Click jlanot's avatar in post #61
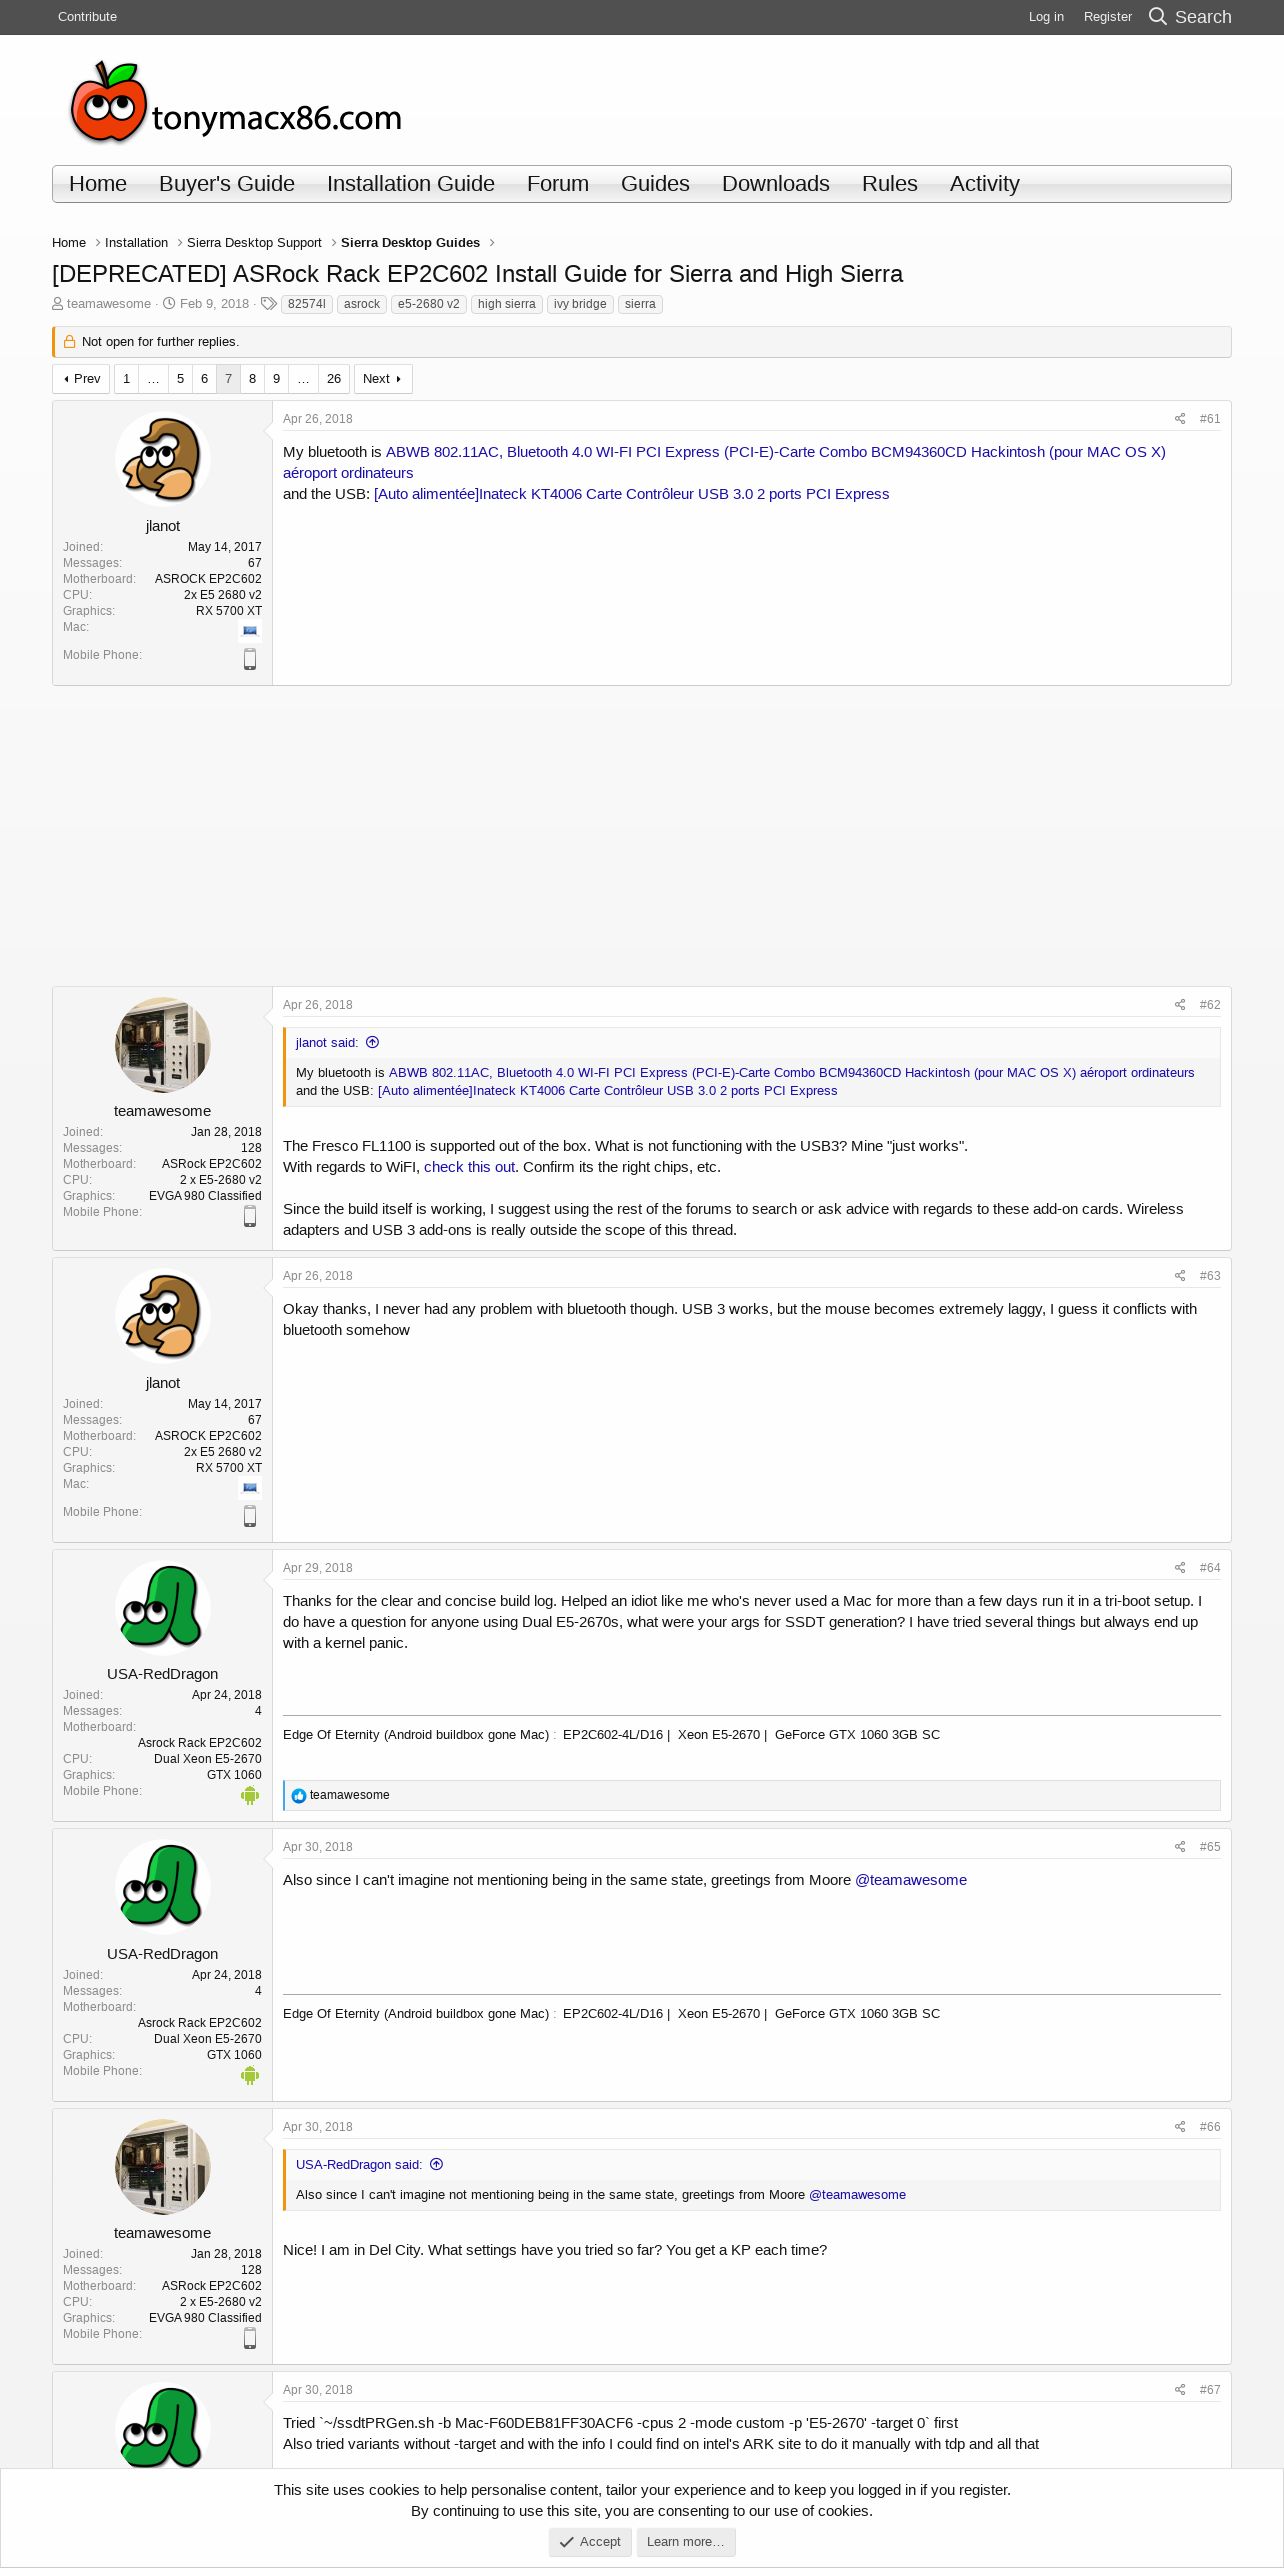 click(x=163, y=460)
